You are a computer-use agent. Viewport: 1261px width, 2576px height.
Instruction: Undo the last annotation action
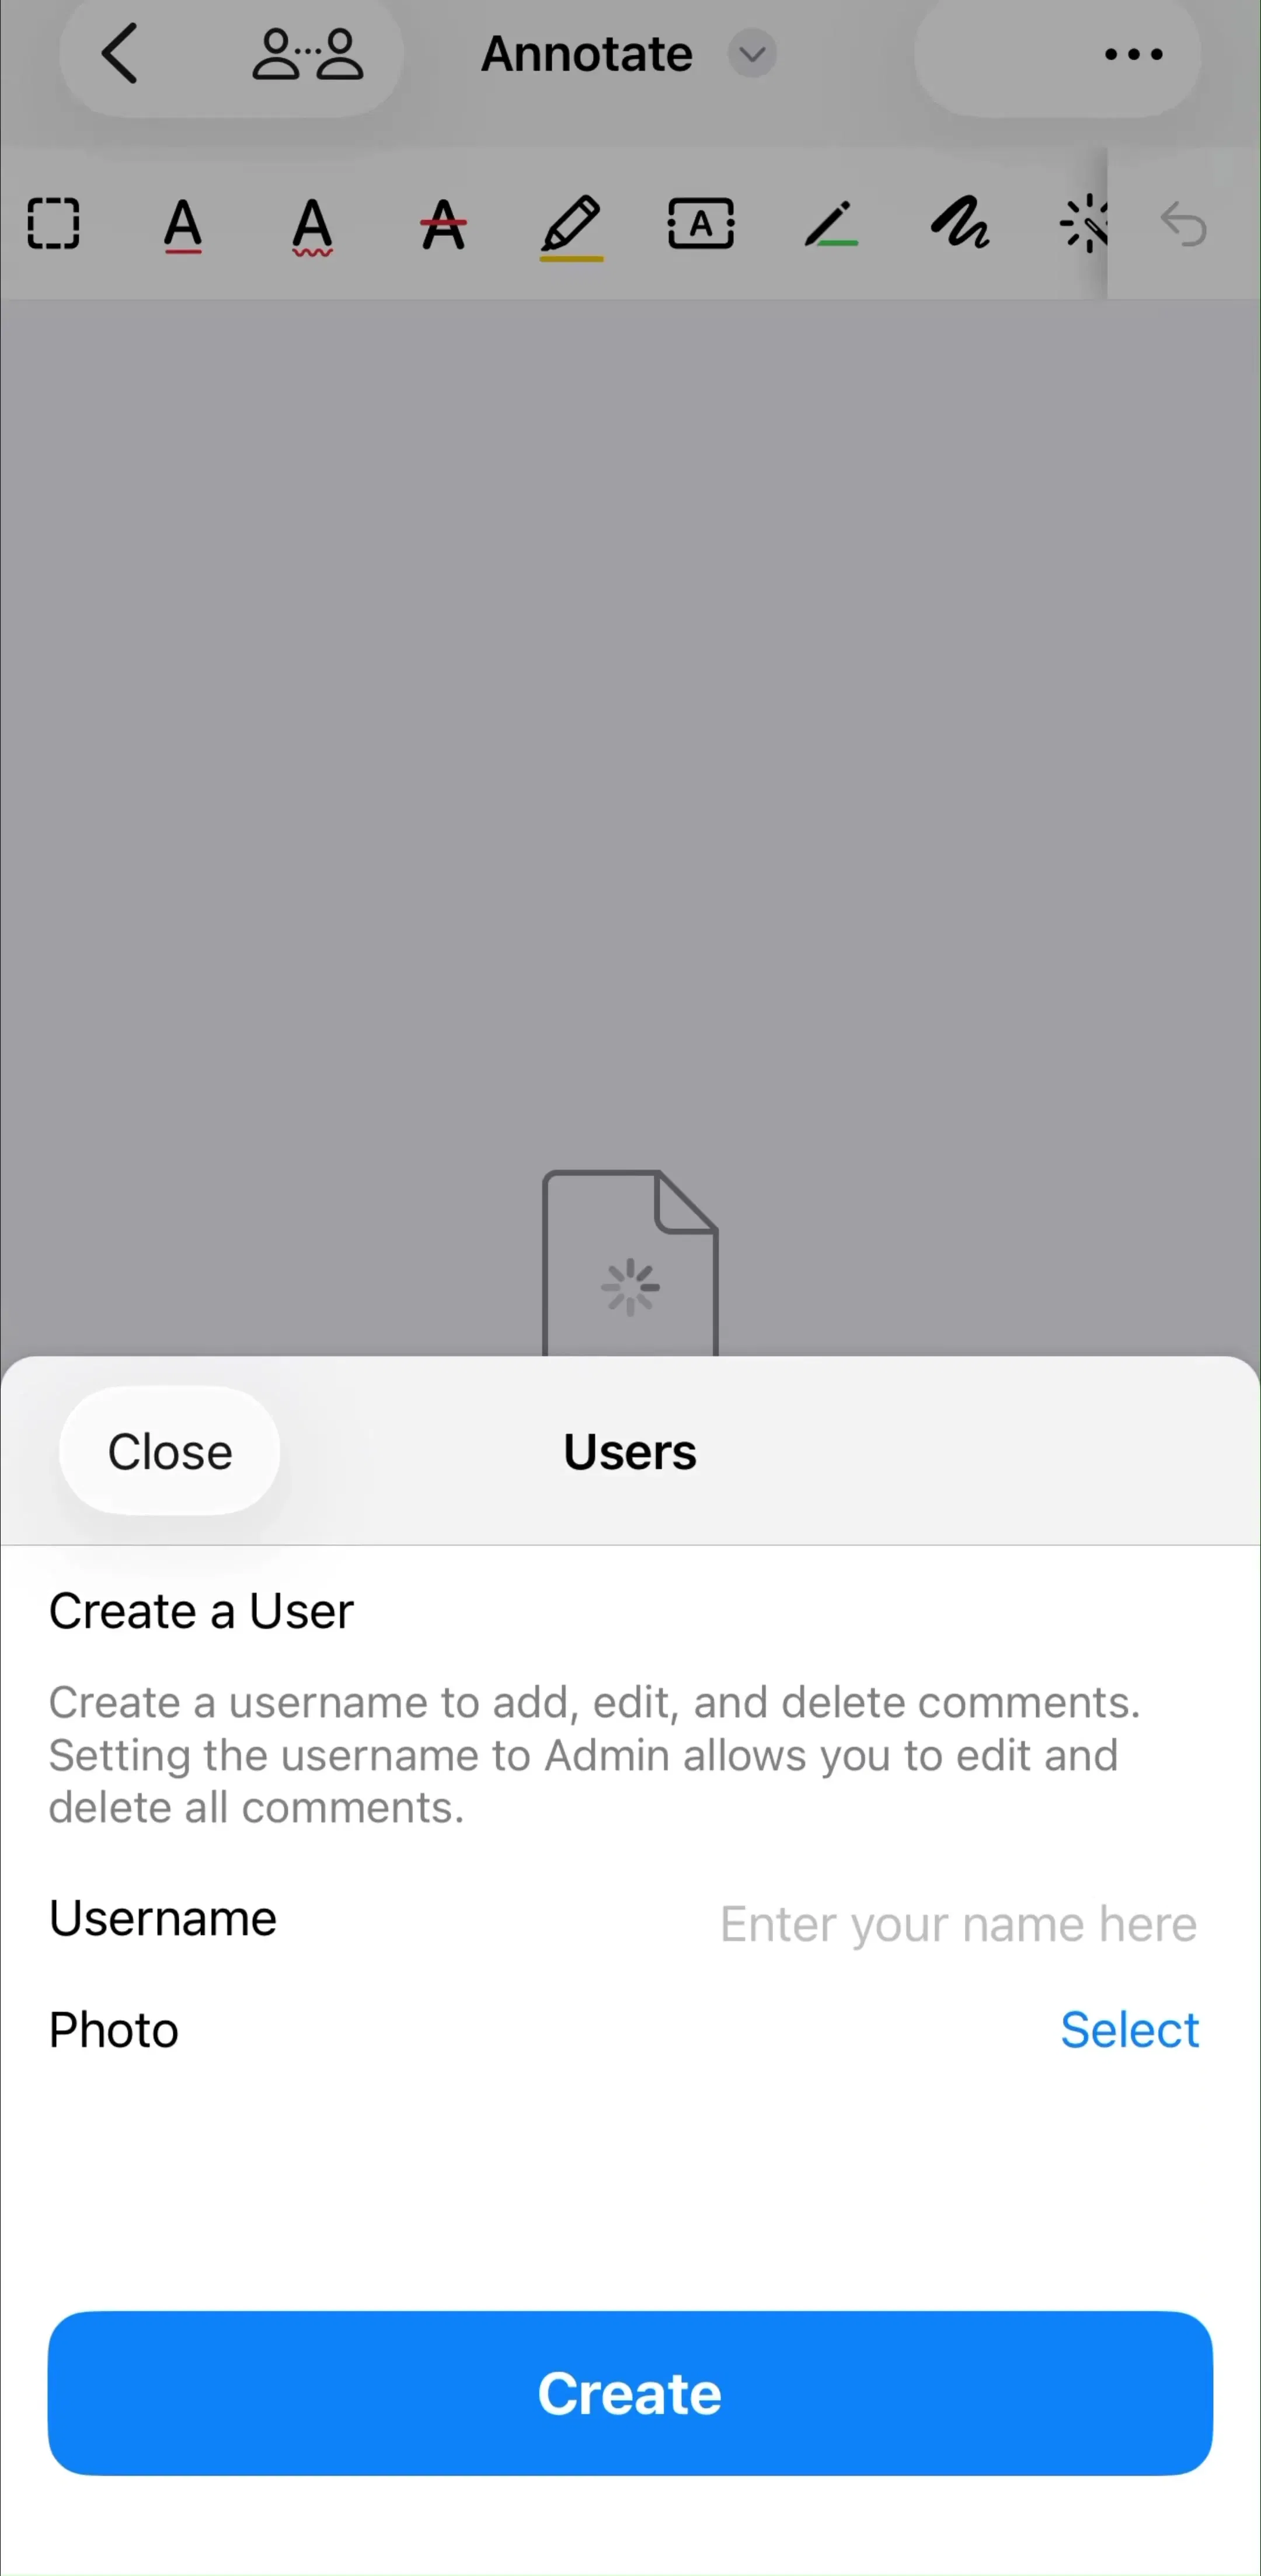1184,223
